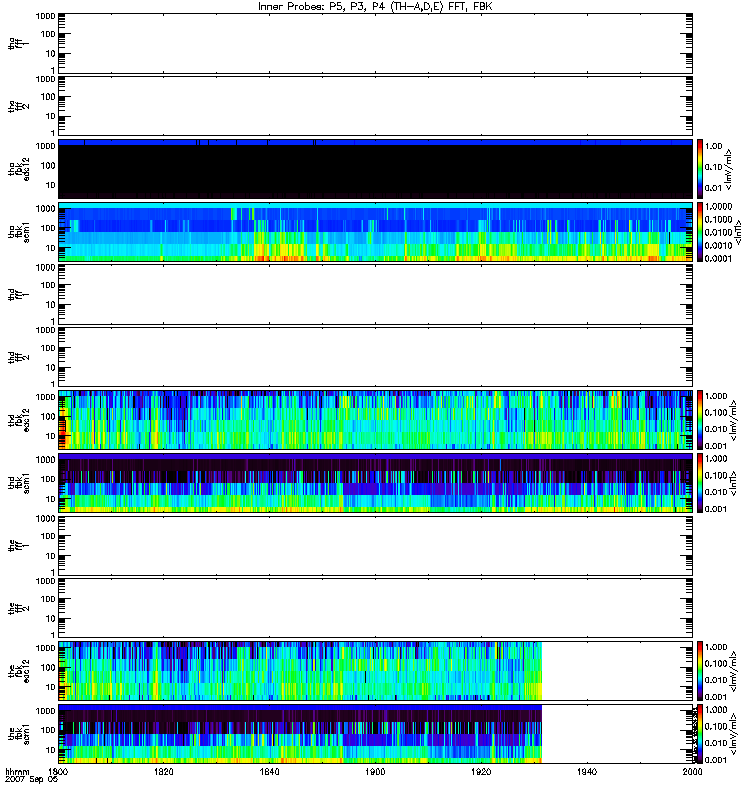Click the 1900 time axis label
This screenshot has height=800, width=750.
pyautogui.click(x=375, y=771)
